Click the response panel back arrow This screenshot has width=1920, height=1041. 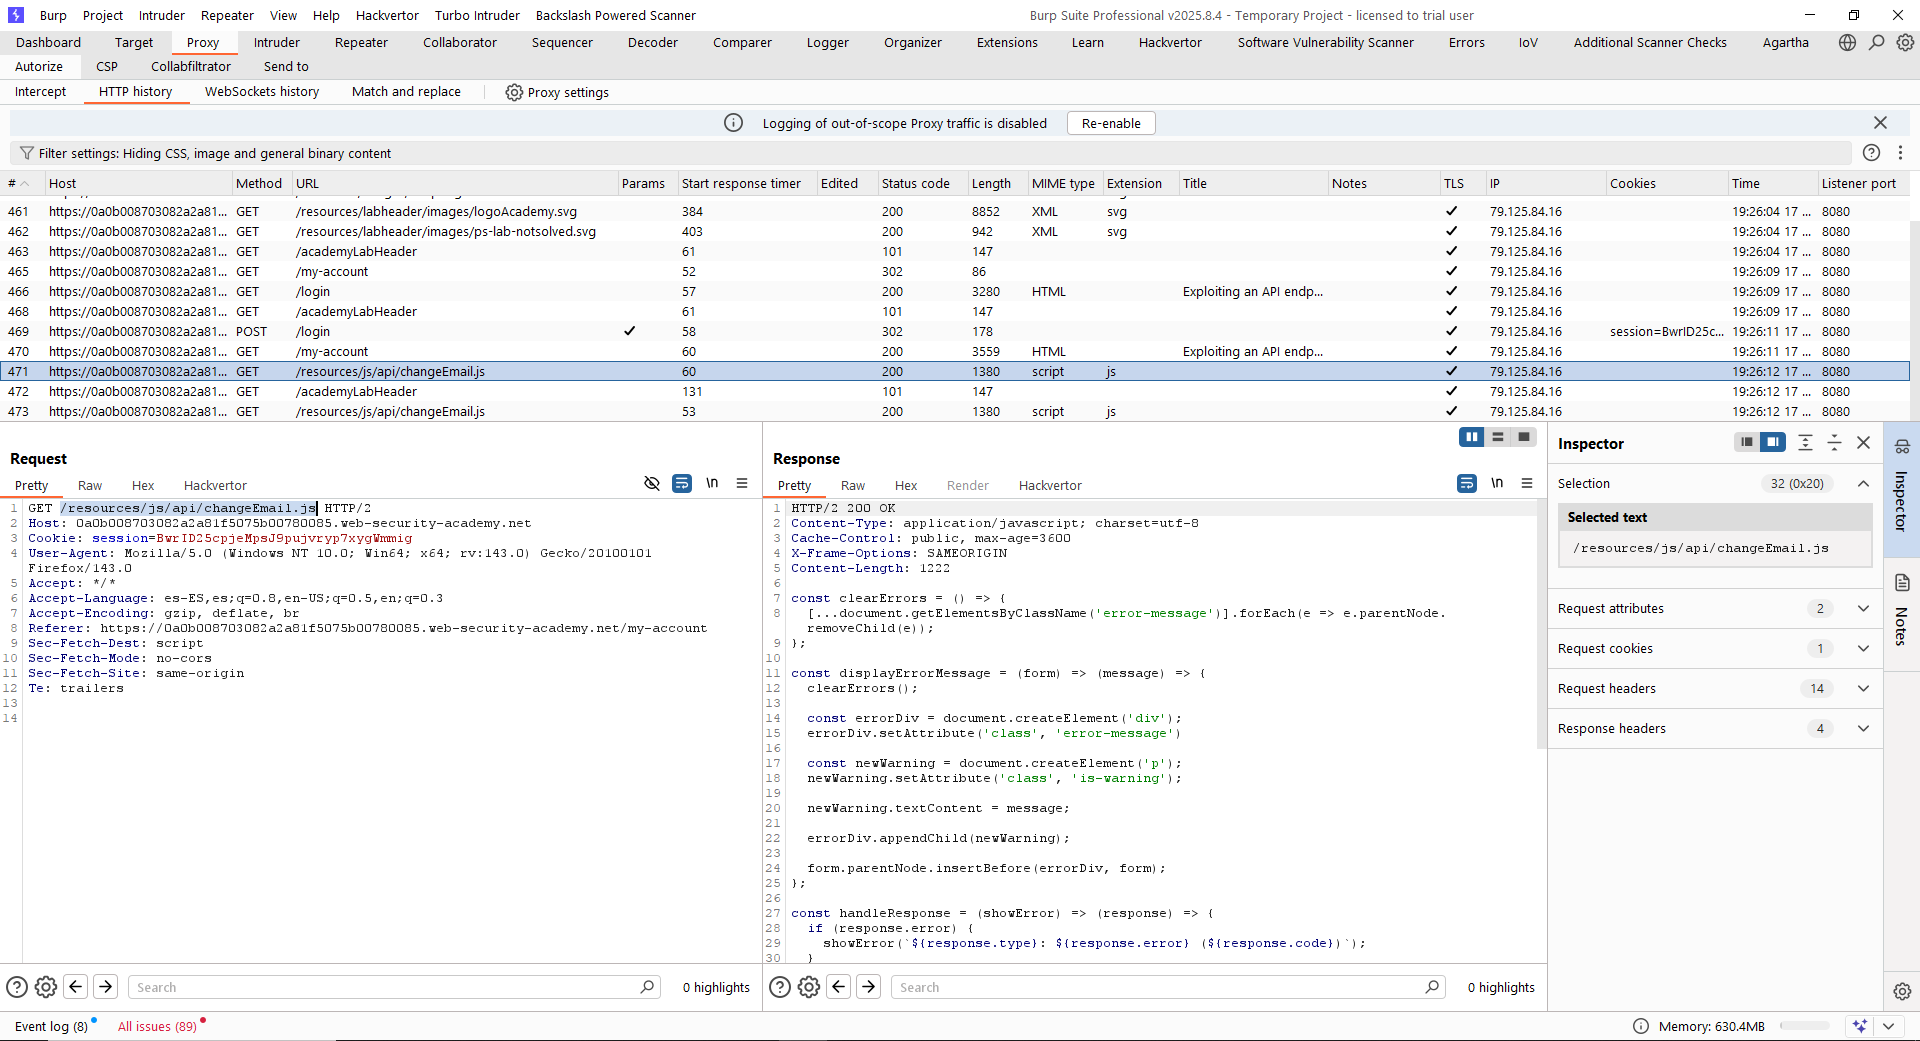(x=839, y=987)
